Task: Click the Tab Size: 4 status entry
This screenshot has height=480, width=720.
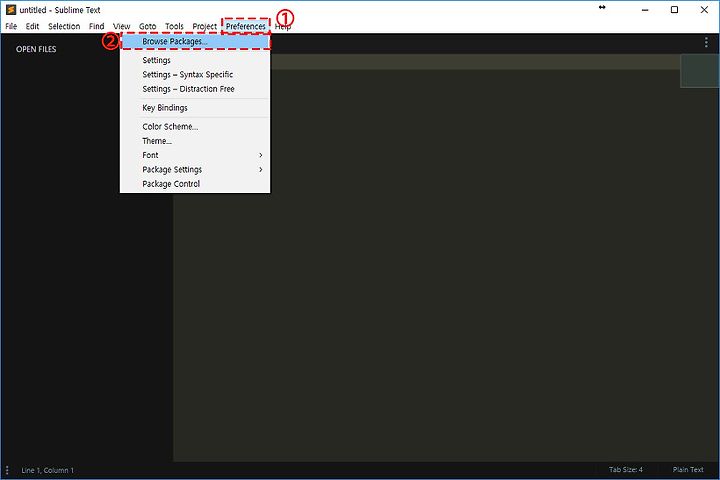Action: [x=626, y=469]
